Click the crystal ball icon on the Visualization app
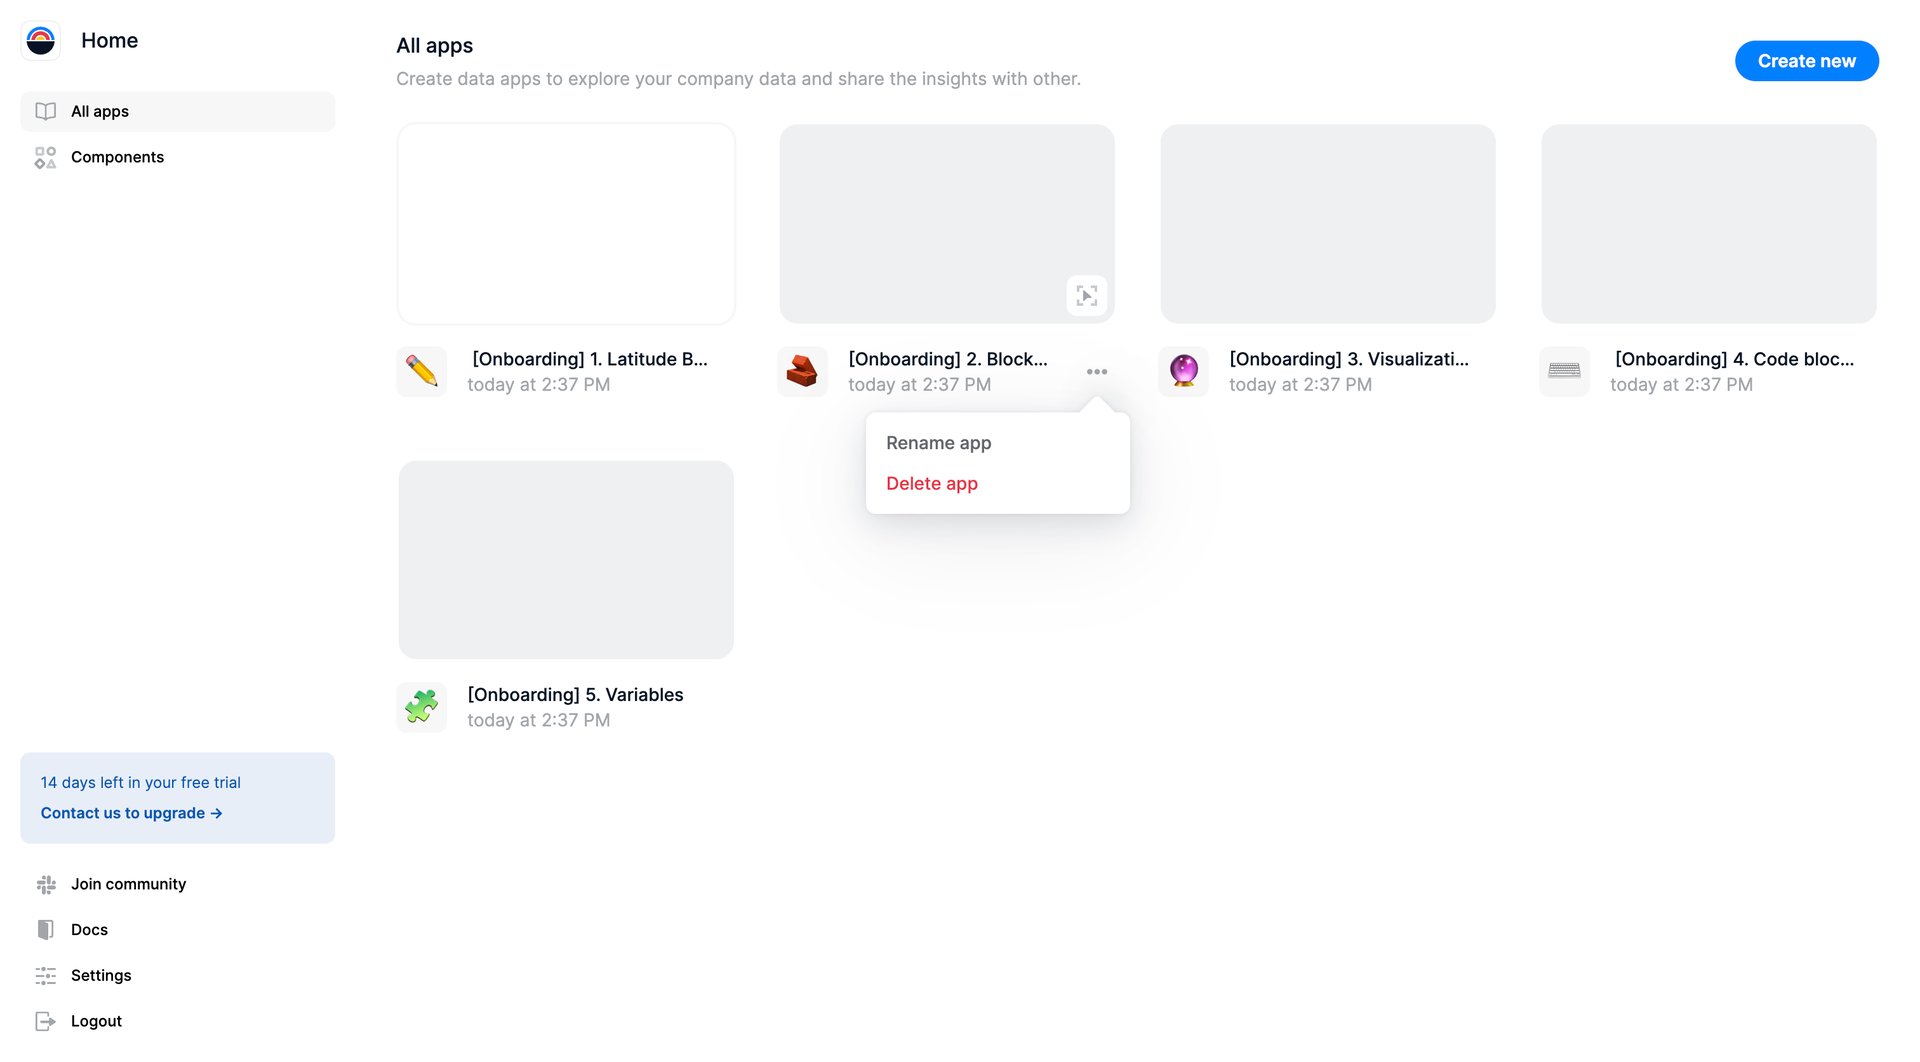 coord(1183,371)
